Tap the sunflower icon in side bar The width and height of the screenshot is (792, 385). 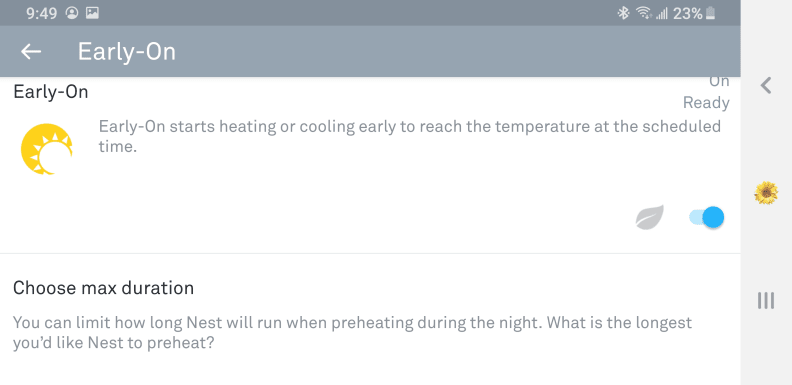(x=766, y=193)
